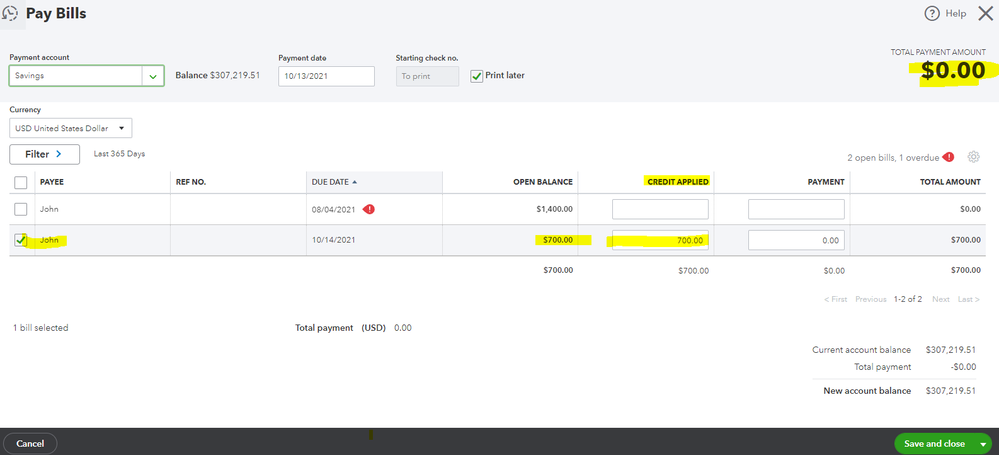Click the Help label text

point(956,13)
